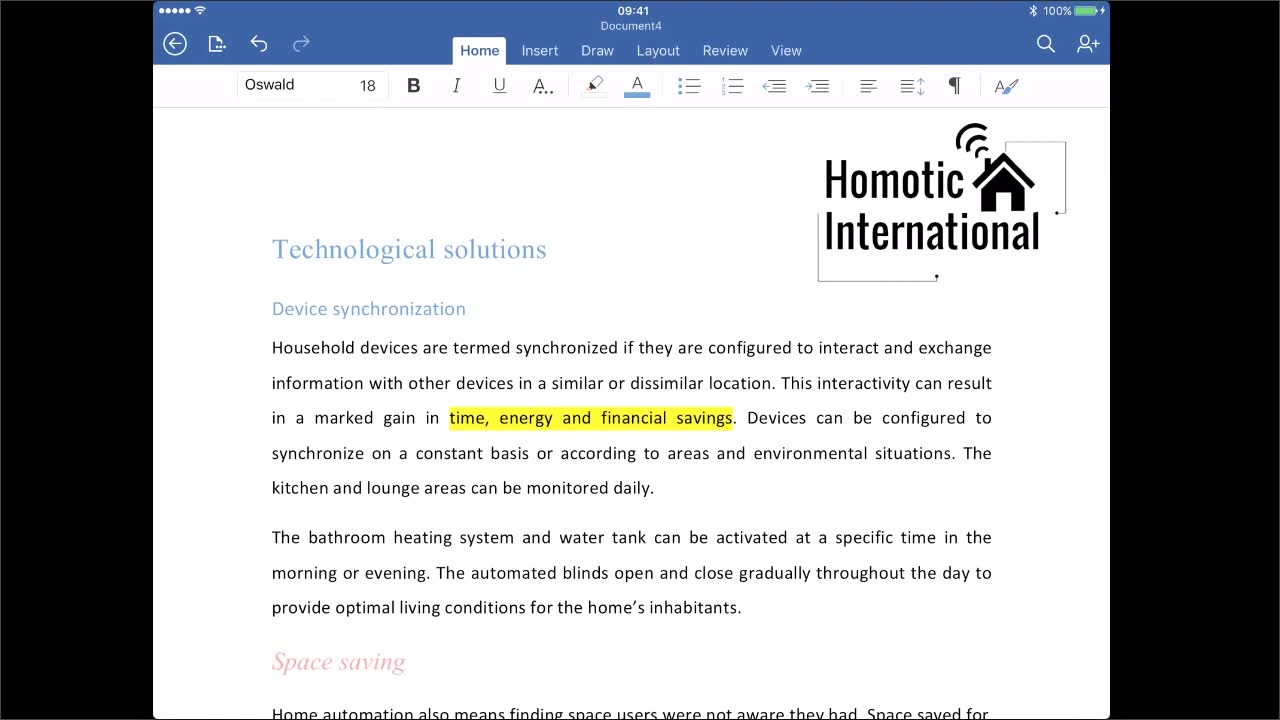Tap the back arrow button
This screenshot has width=1280, height=720.
pos(175,43)
